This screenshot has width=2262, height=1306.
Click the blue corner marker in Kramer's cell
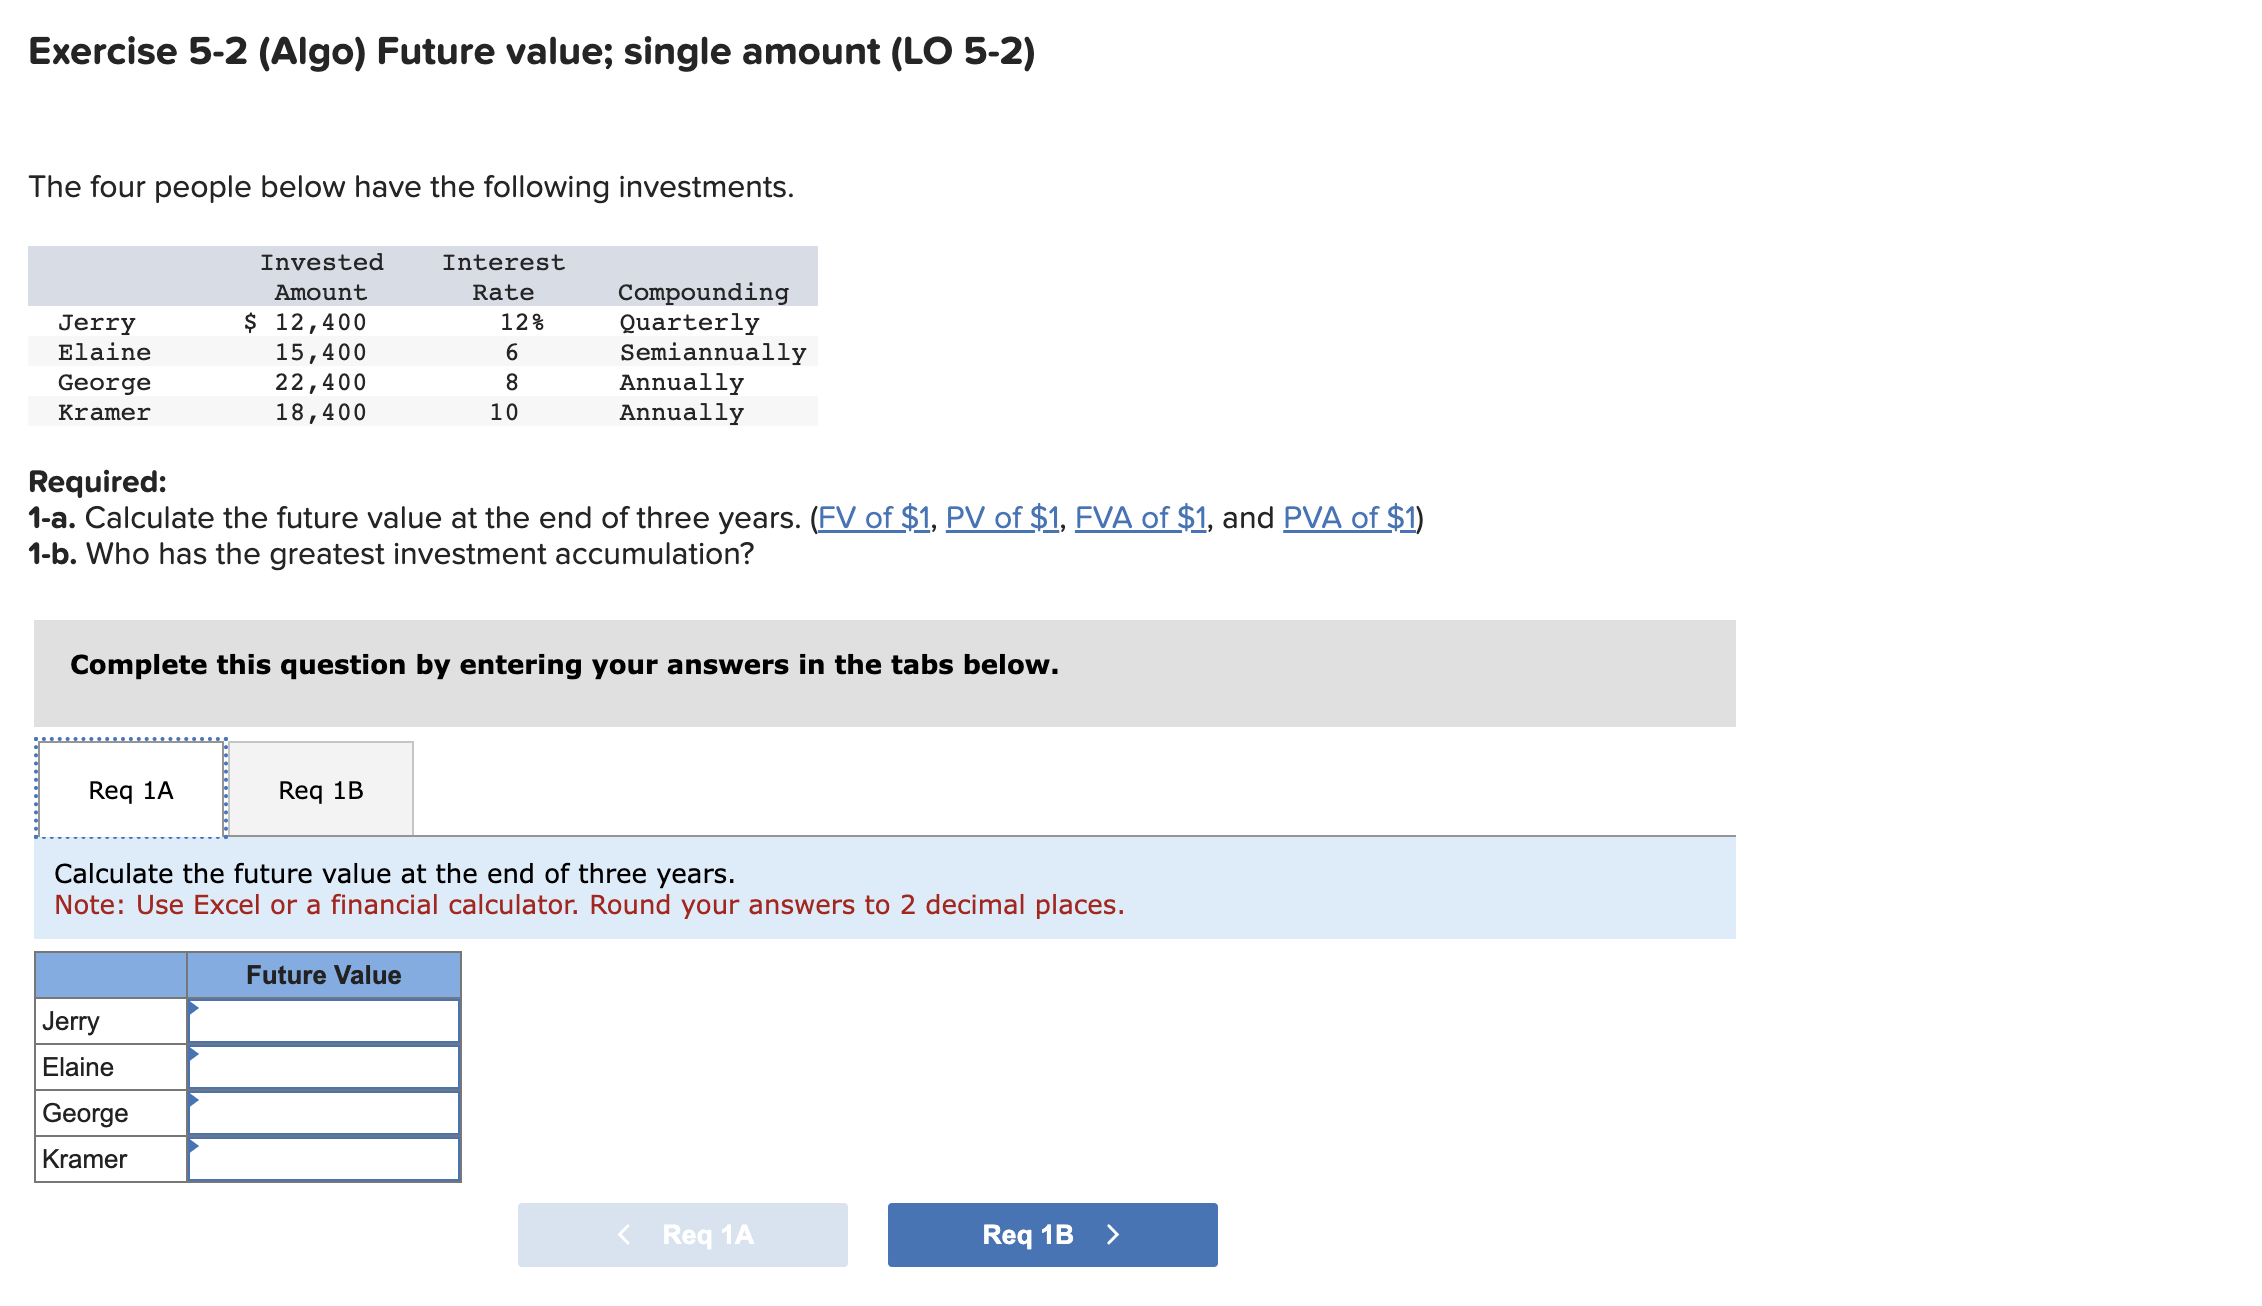(193, 1145)
